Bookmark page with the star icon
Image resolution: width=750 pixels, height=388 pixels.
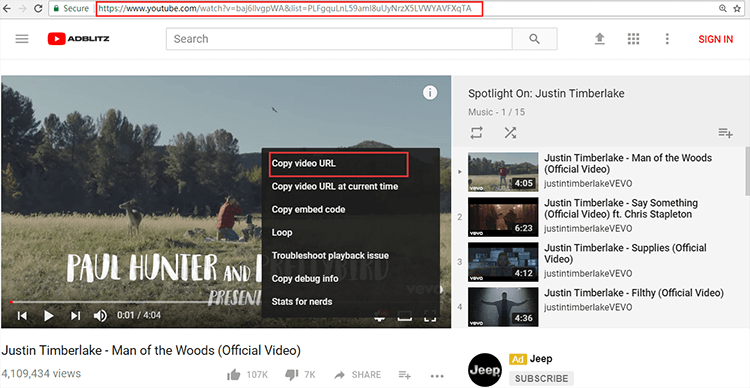pyautogui.click(x=737, y=8)
